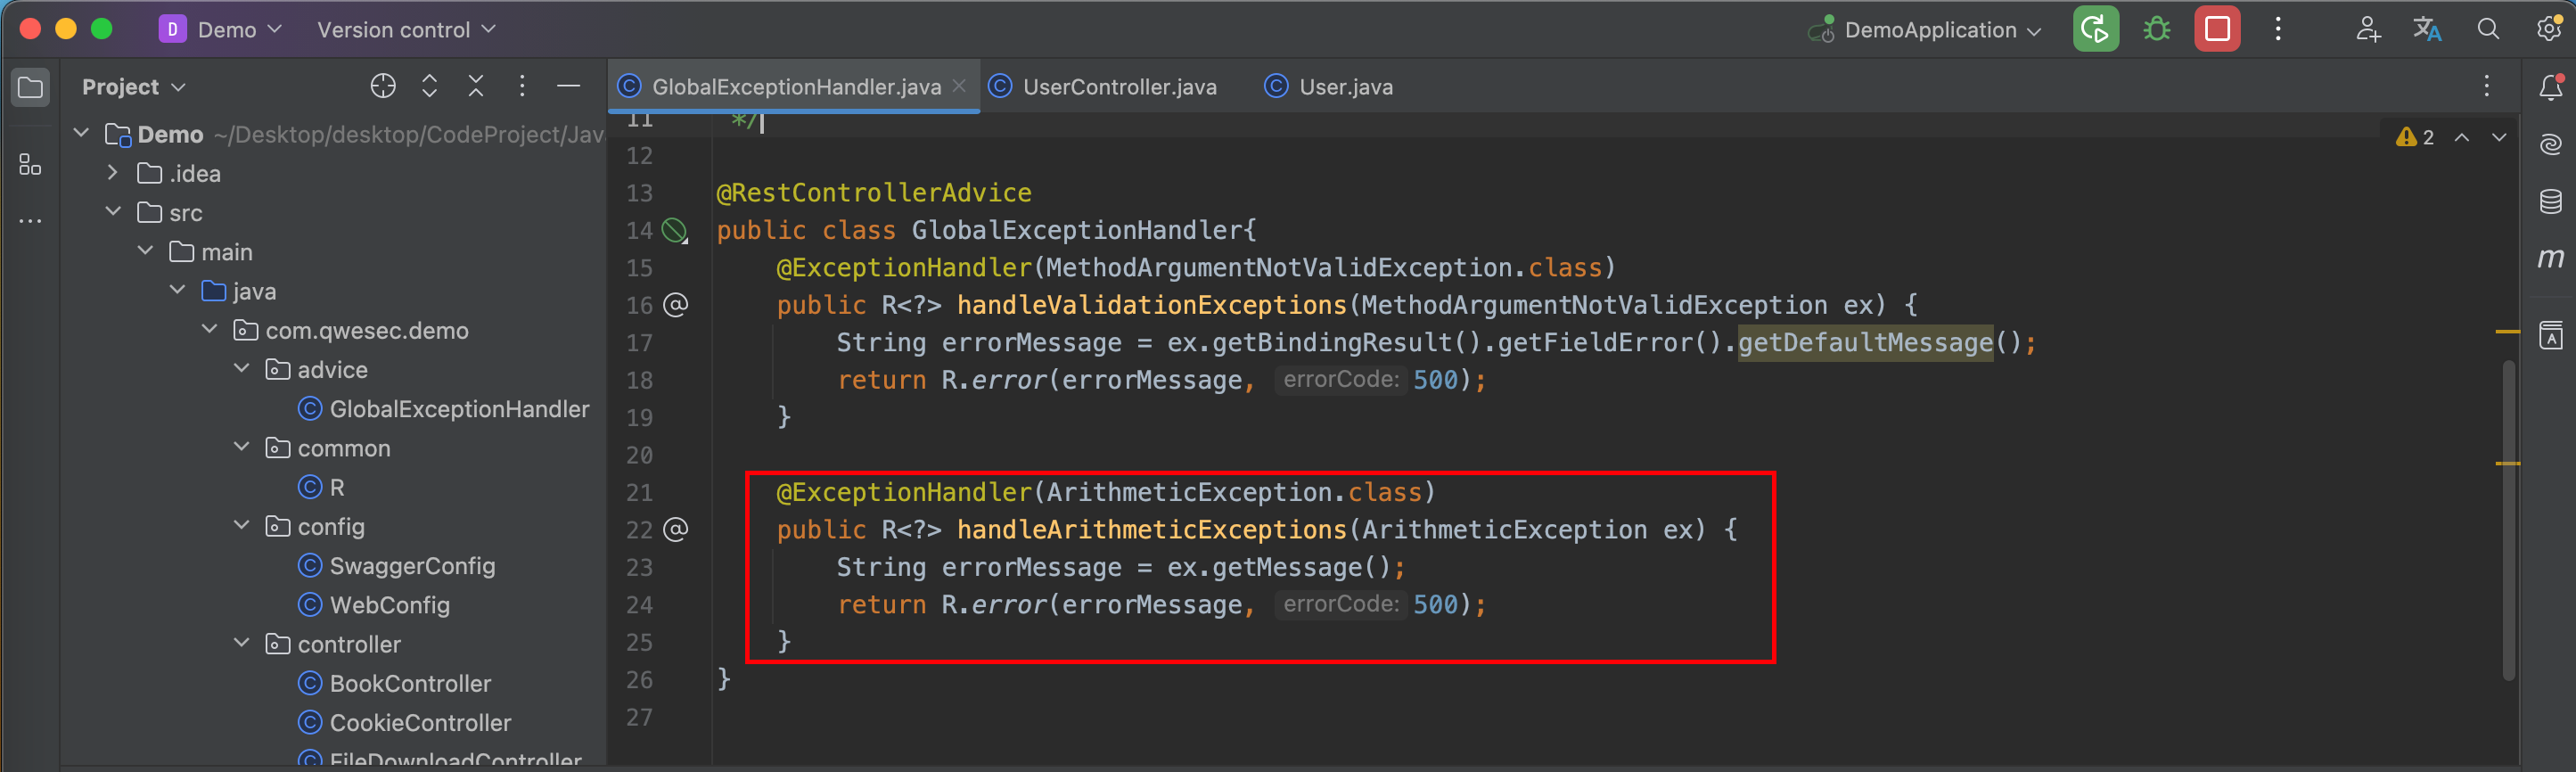Screen dimensions: 2576x772
Task: Go to previous highlighted problem arrow
Action: (x=2462, y=137)
